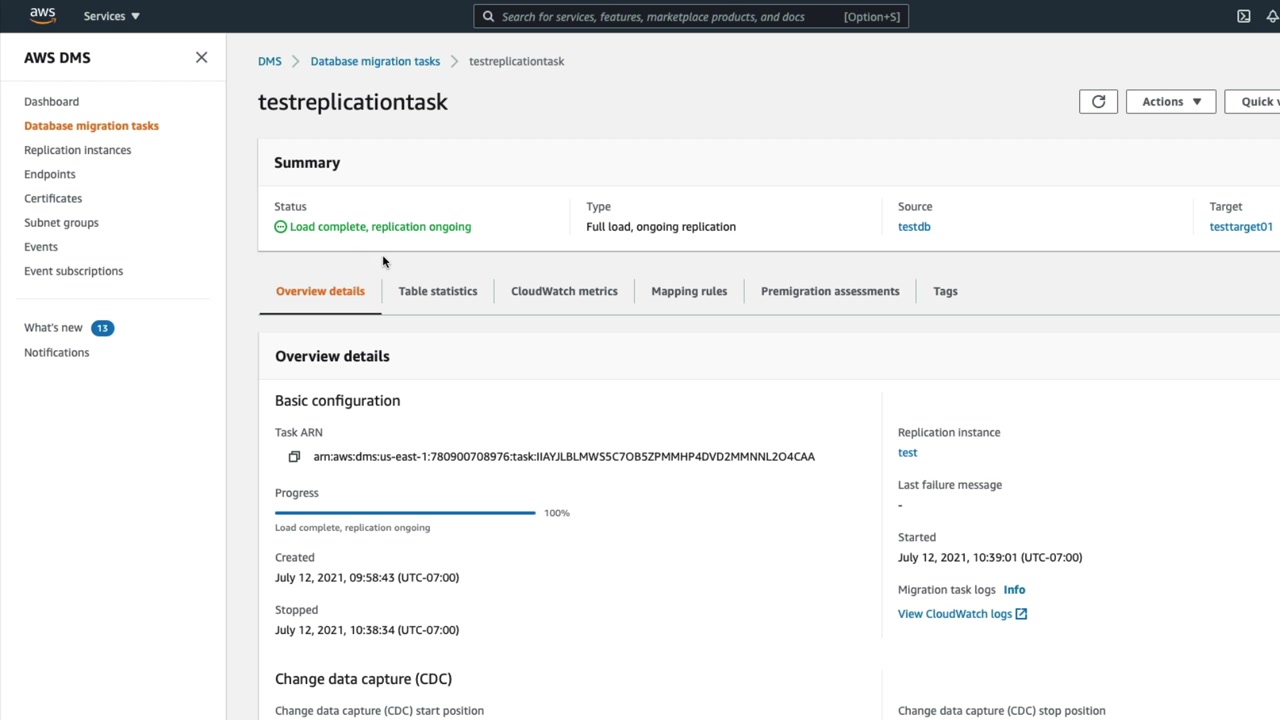Viewport: 1280px width, 720px height.
Task: Open the Services dropdown menu
Action: pos(111,16)
